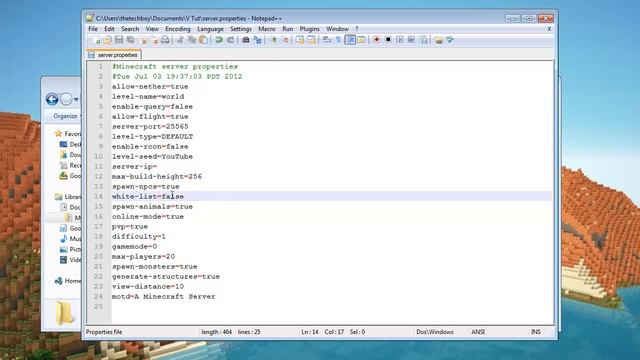Click the Synchronize Horizontal Scrolling icon
Viewport: 640px width, 360px height.
(311, 40)
